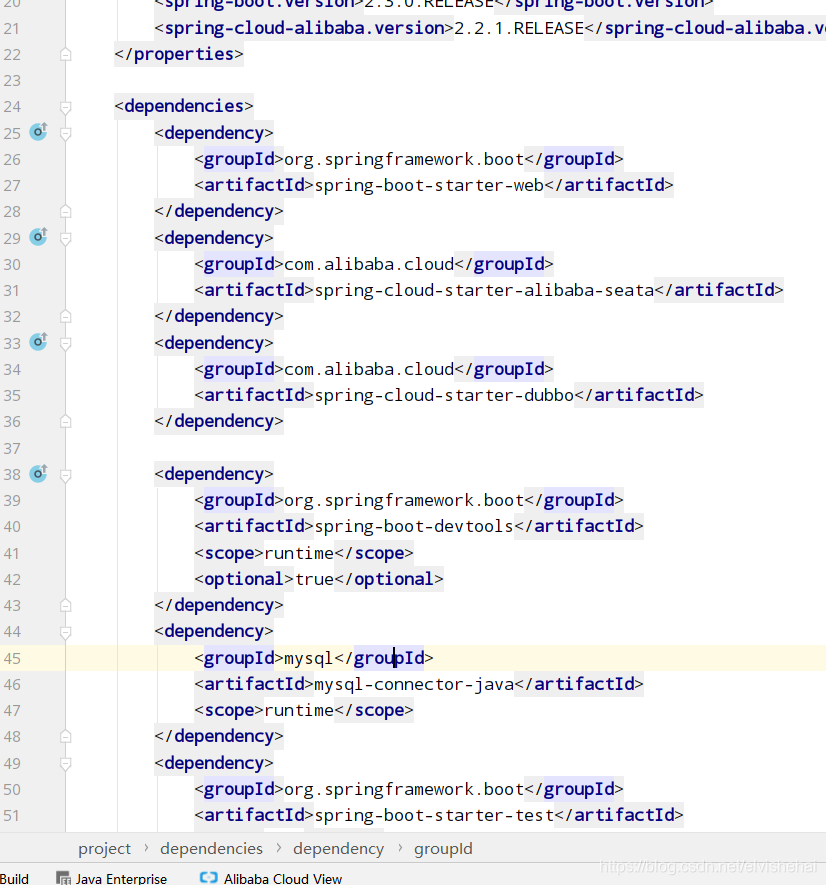The image size is (826, 885).
Task: Fold the dubbo dependency block at line 33
Action: pyautogui.click(x=65, y=343)
